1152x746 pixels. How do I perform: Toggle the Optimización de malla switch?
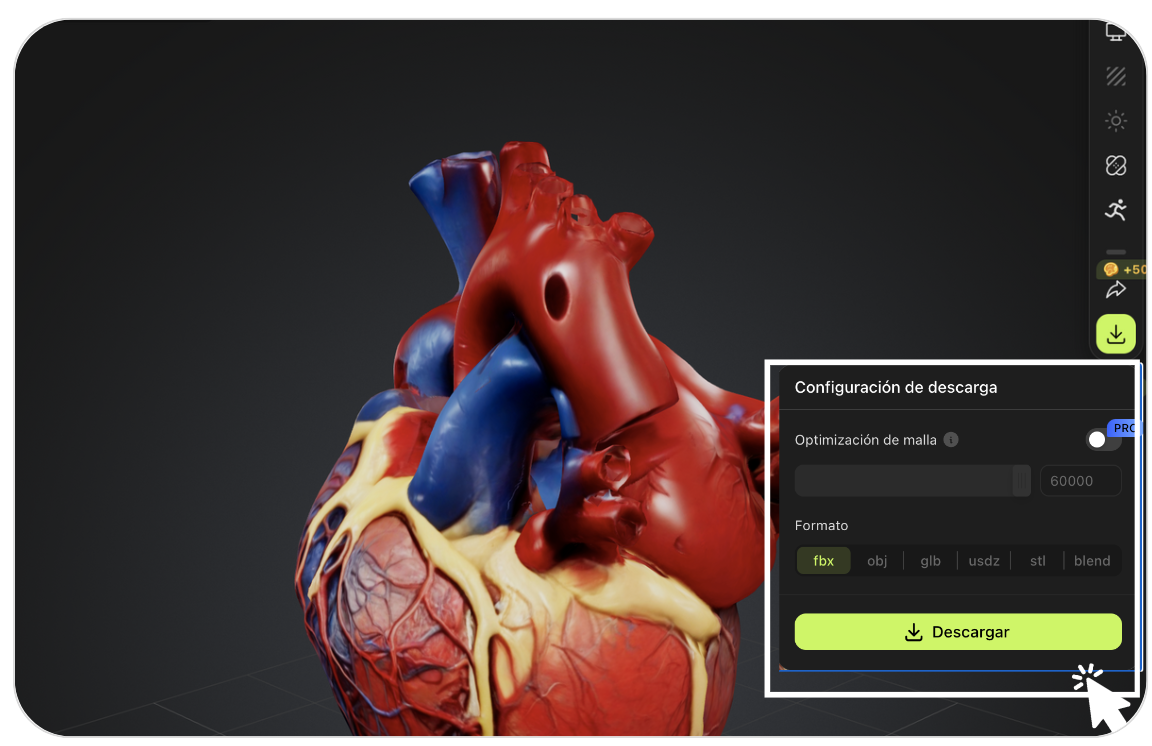click(x=1104, y=440)
